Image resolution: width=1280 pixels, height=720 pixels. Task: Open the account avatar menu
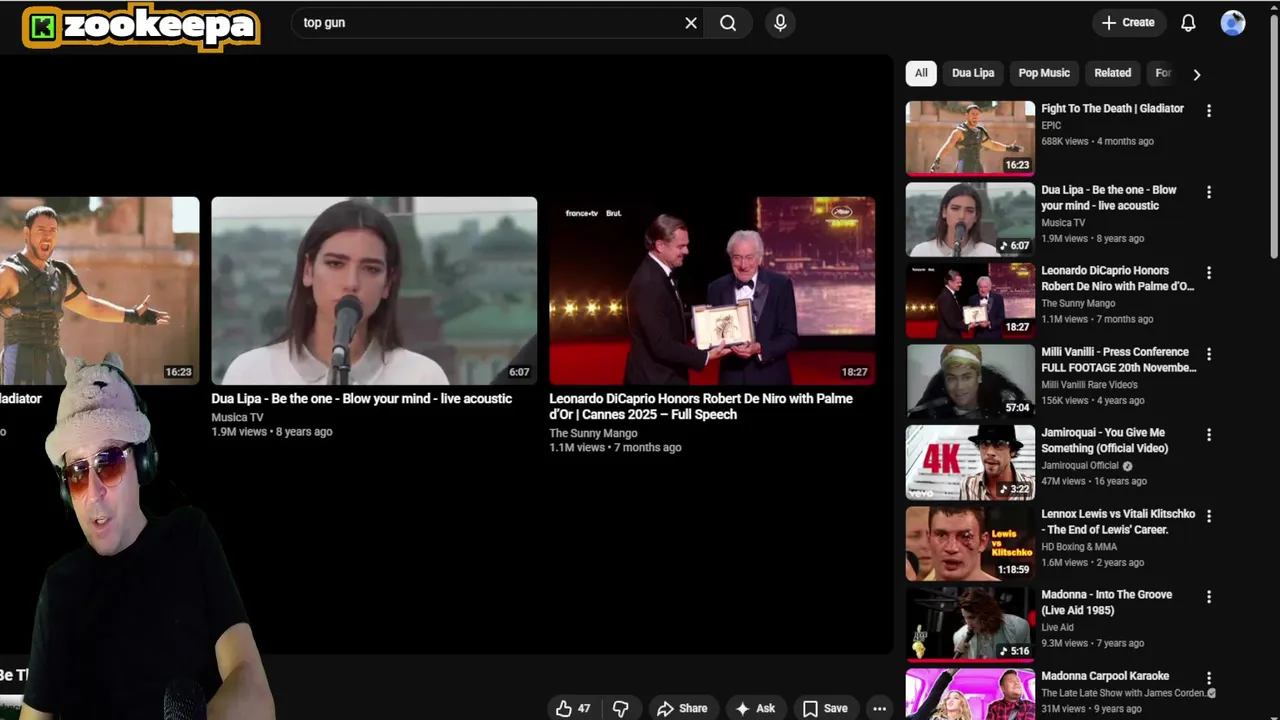(1233, 23)
